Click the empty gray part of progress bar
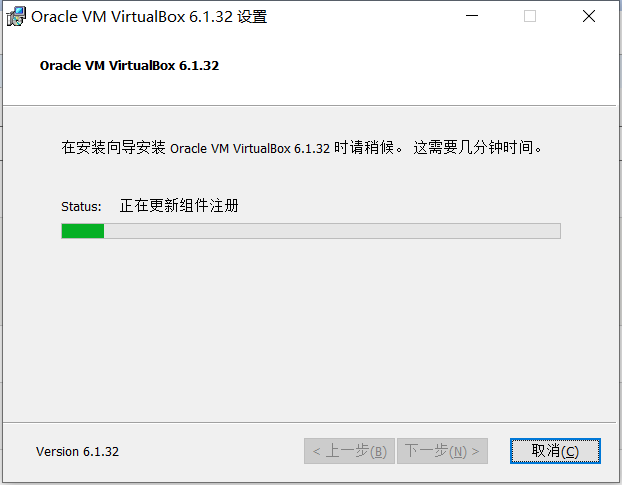Screen dimensions: 622x485 [x=332, y=231]
